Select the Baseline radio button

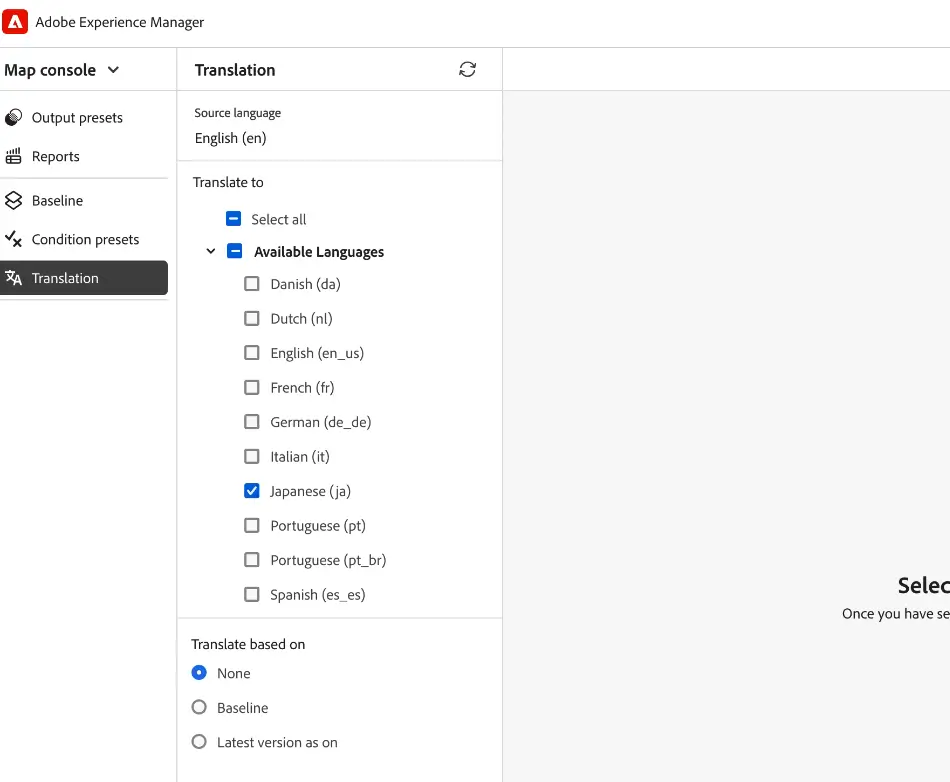(x=199, y=707)
